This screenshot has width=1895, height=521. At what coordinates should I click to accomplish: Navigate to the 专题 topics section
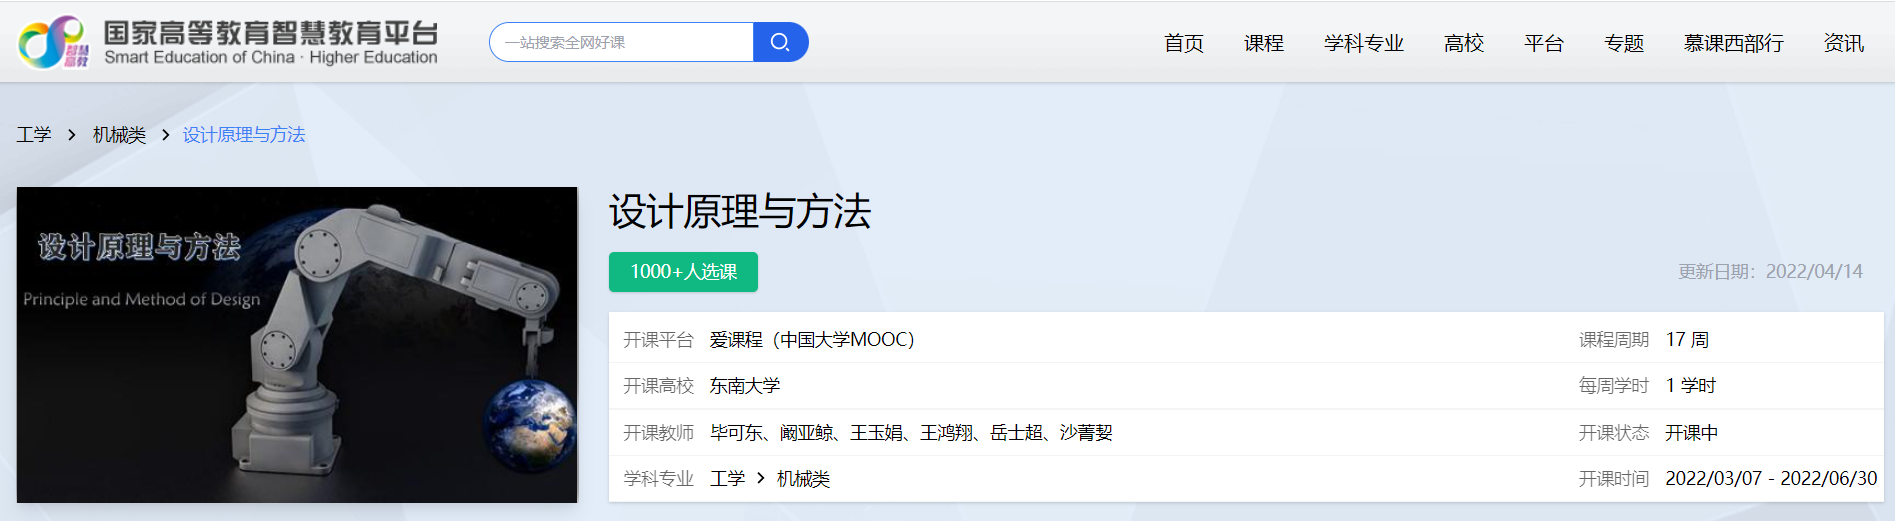pyautogui.click(x=1623, y=43)
